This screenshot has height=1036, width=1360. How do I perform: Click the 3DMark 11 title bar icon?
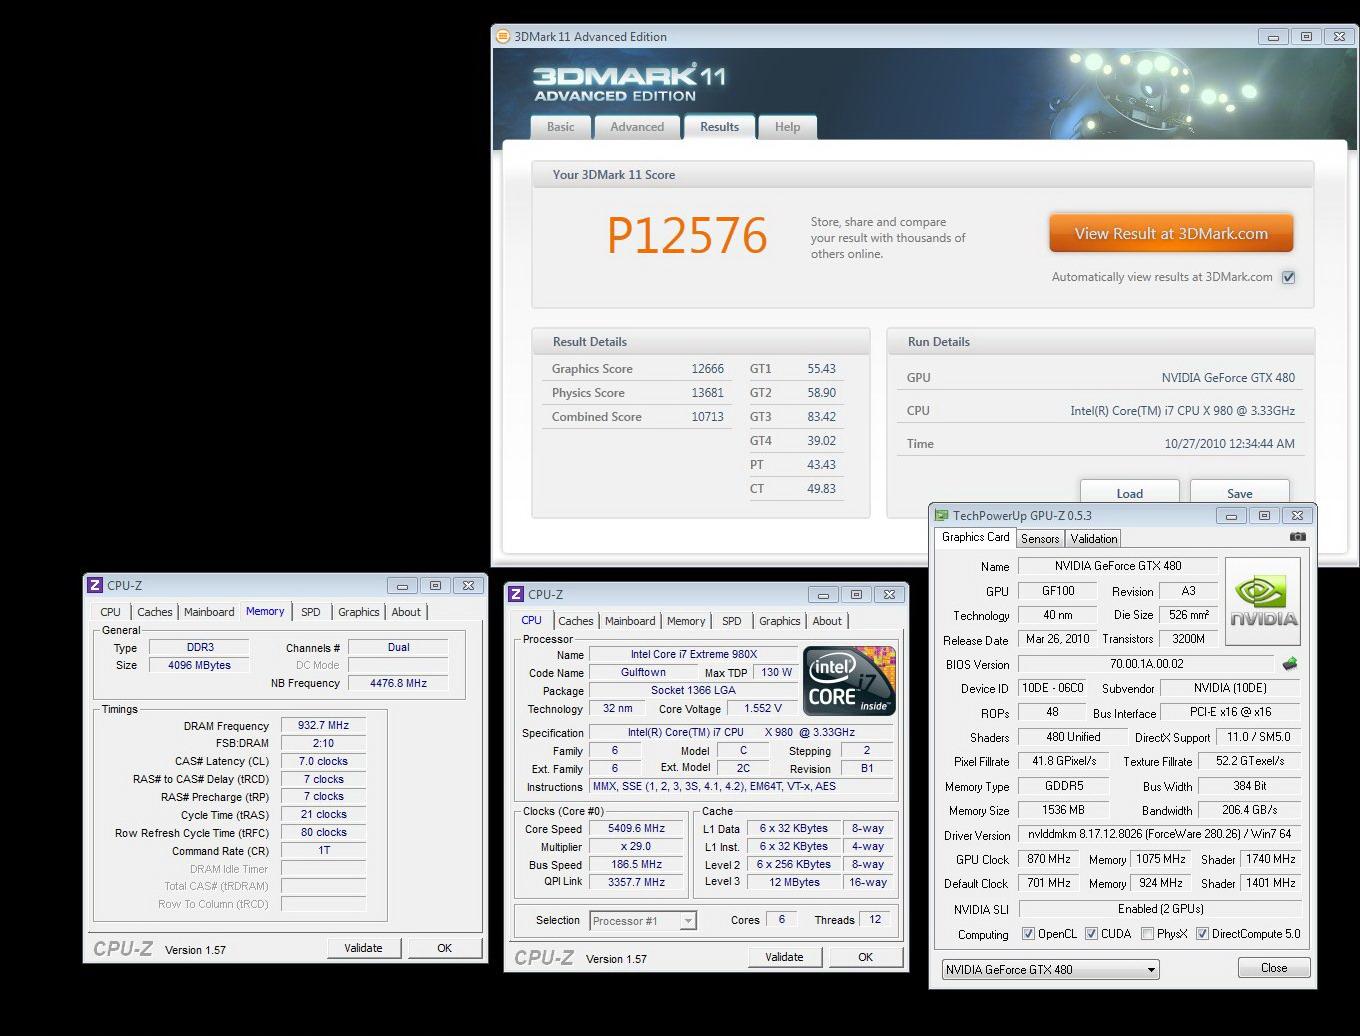(503, 36)
